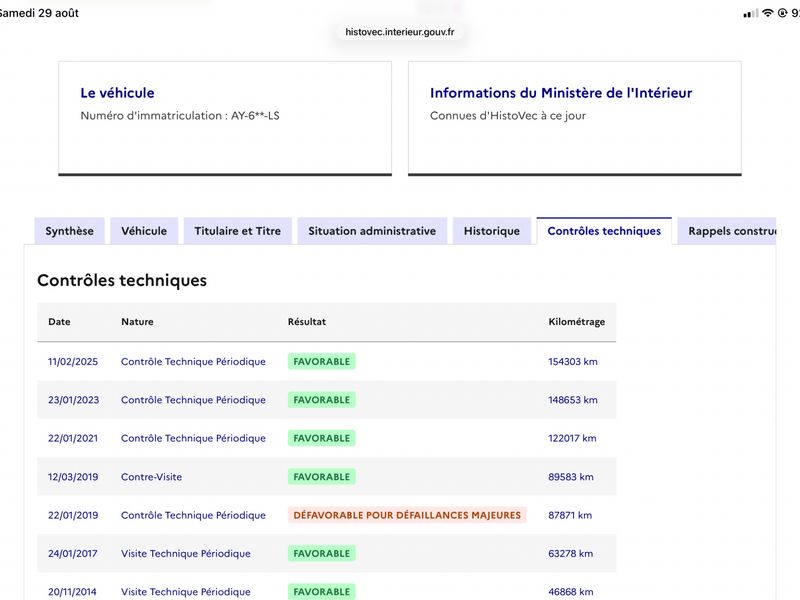Click the Date column header

59,322
